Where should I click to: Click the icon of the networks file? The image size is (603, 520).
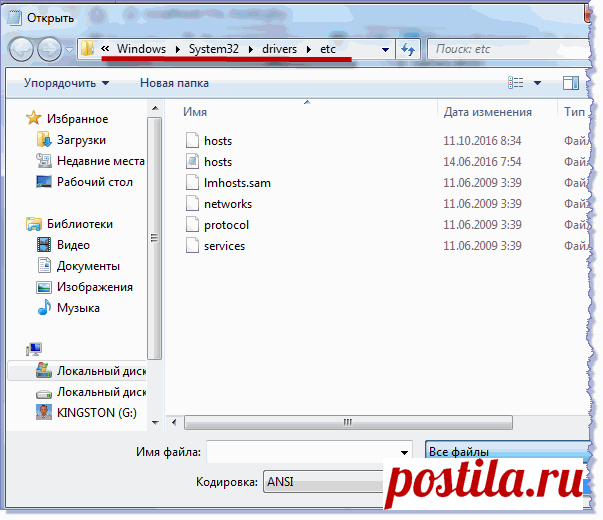192,203
